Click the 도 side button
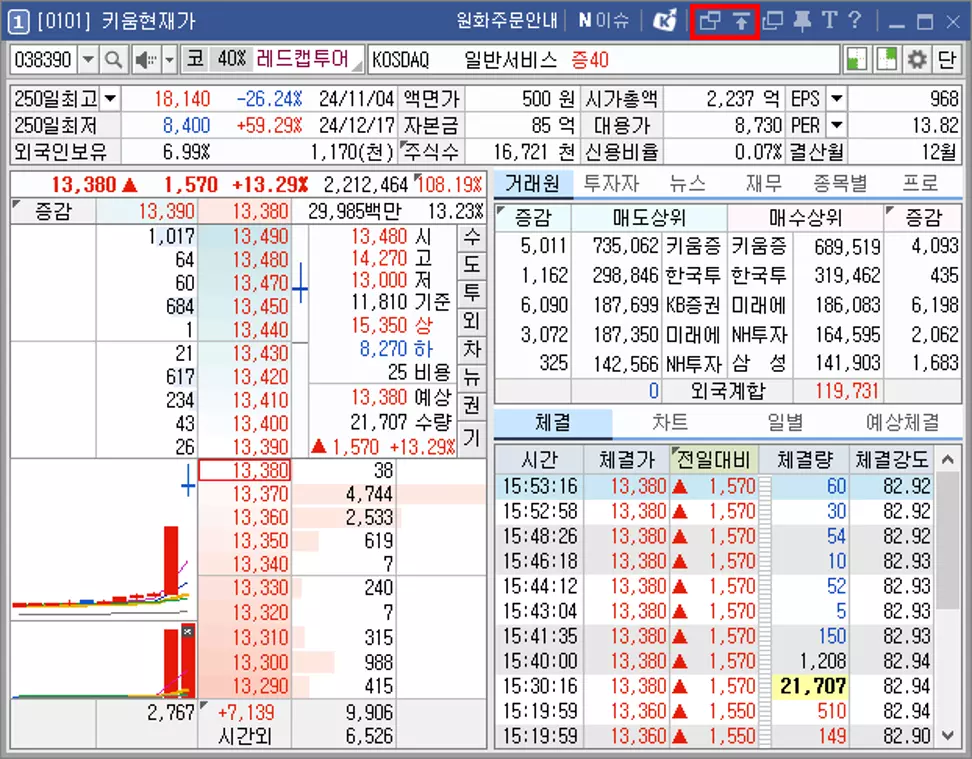 [x=472, y=265]
